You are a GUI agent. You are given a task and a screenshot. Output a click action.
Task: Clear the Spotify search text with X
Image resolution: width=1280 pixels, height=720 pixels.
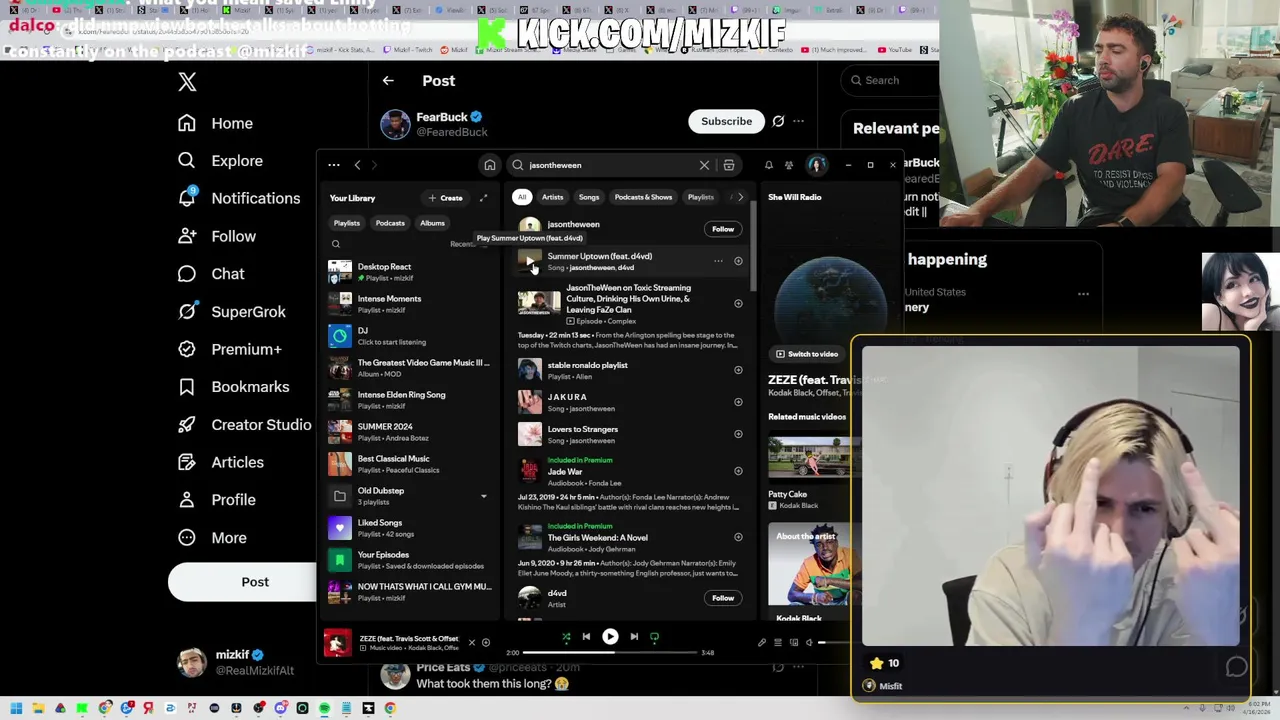(x=704, y=165)
